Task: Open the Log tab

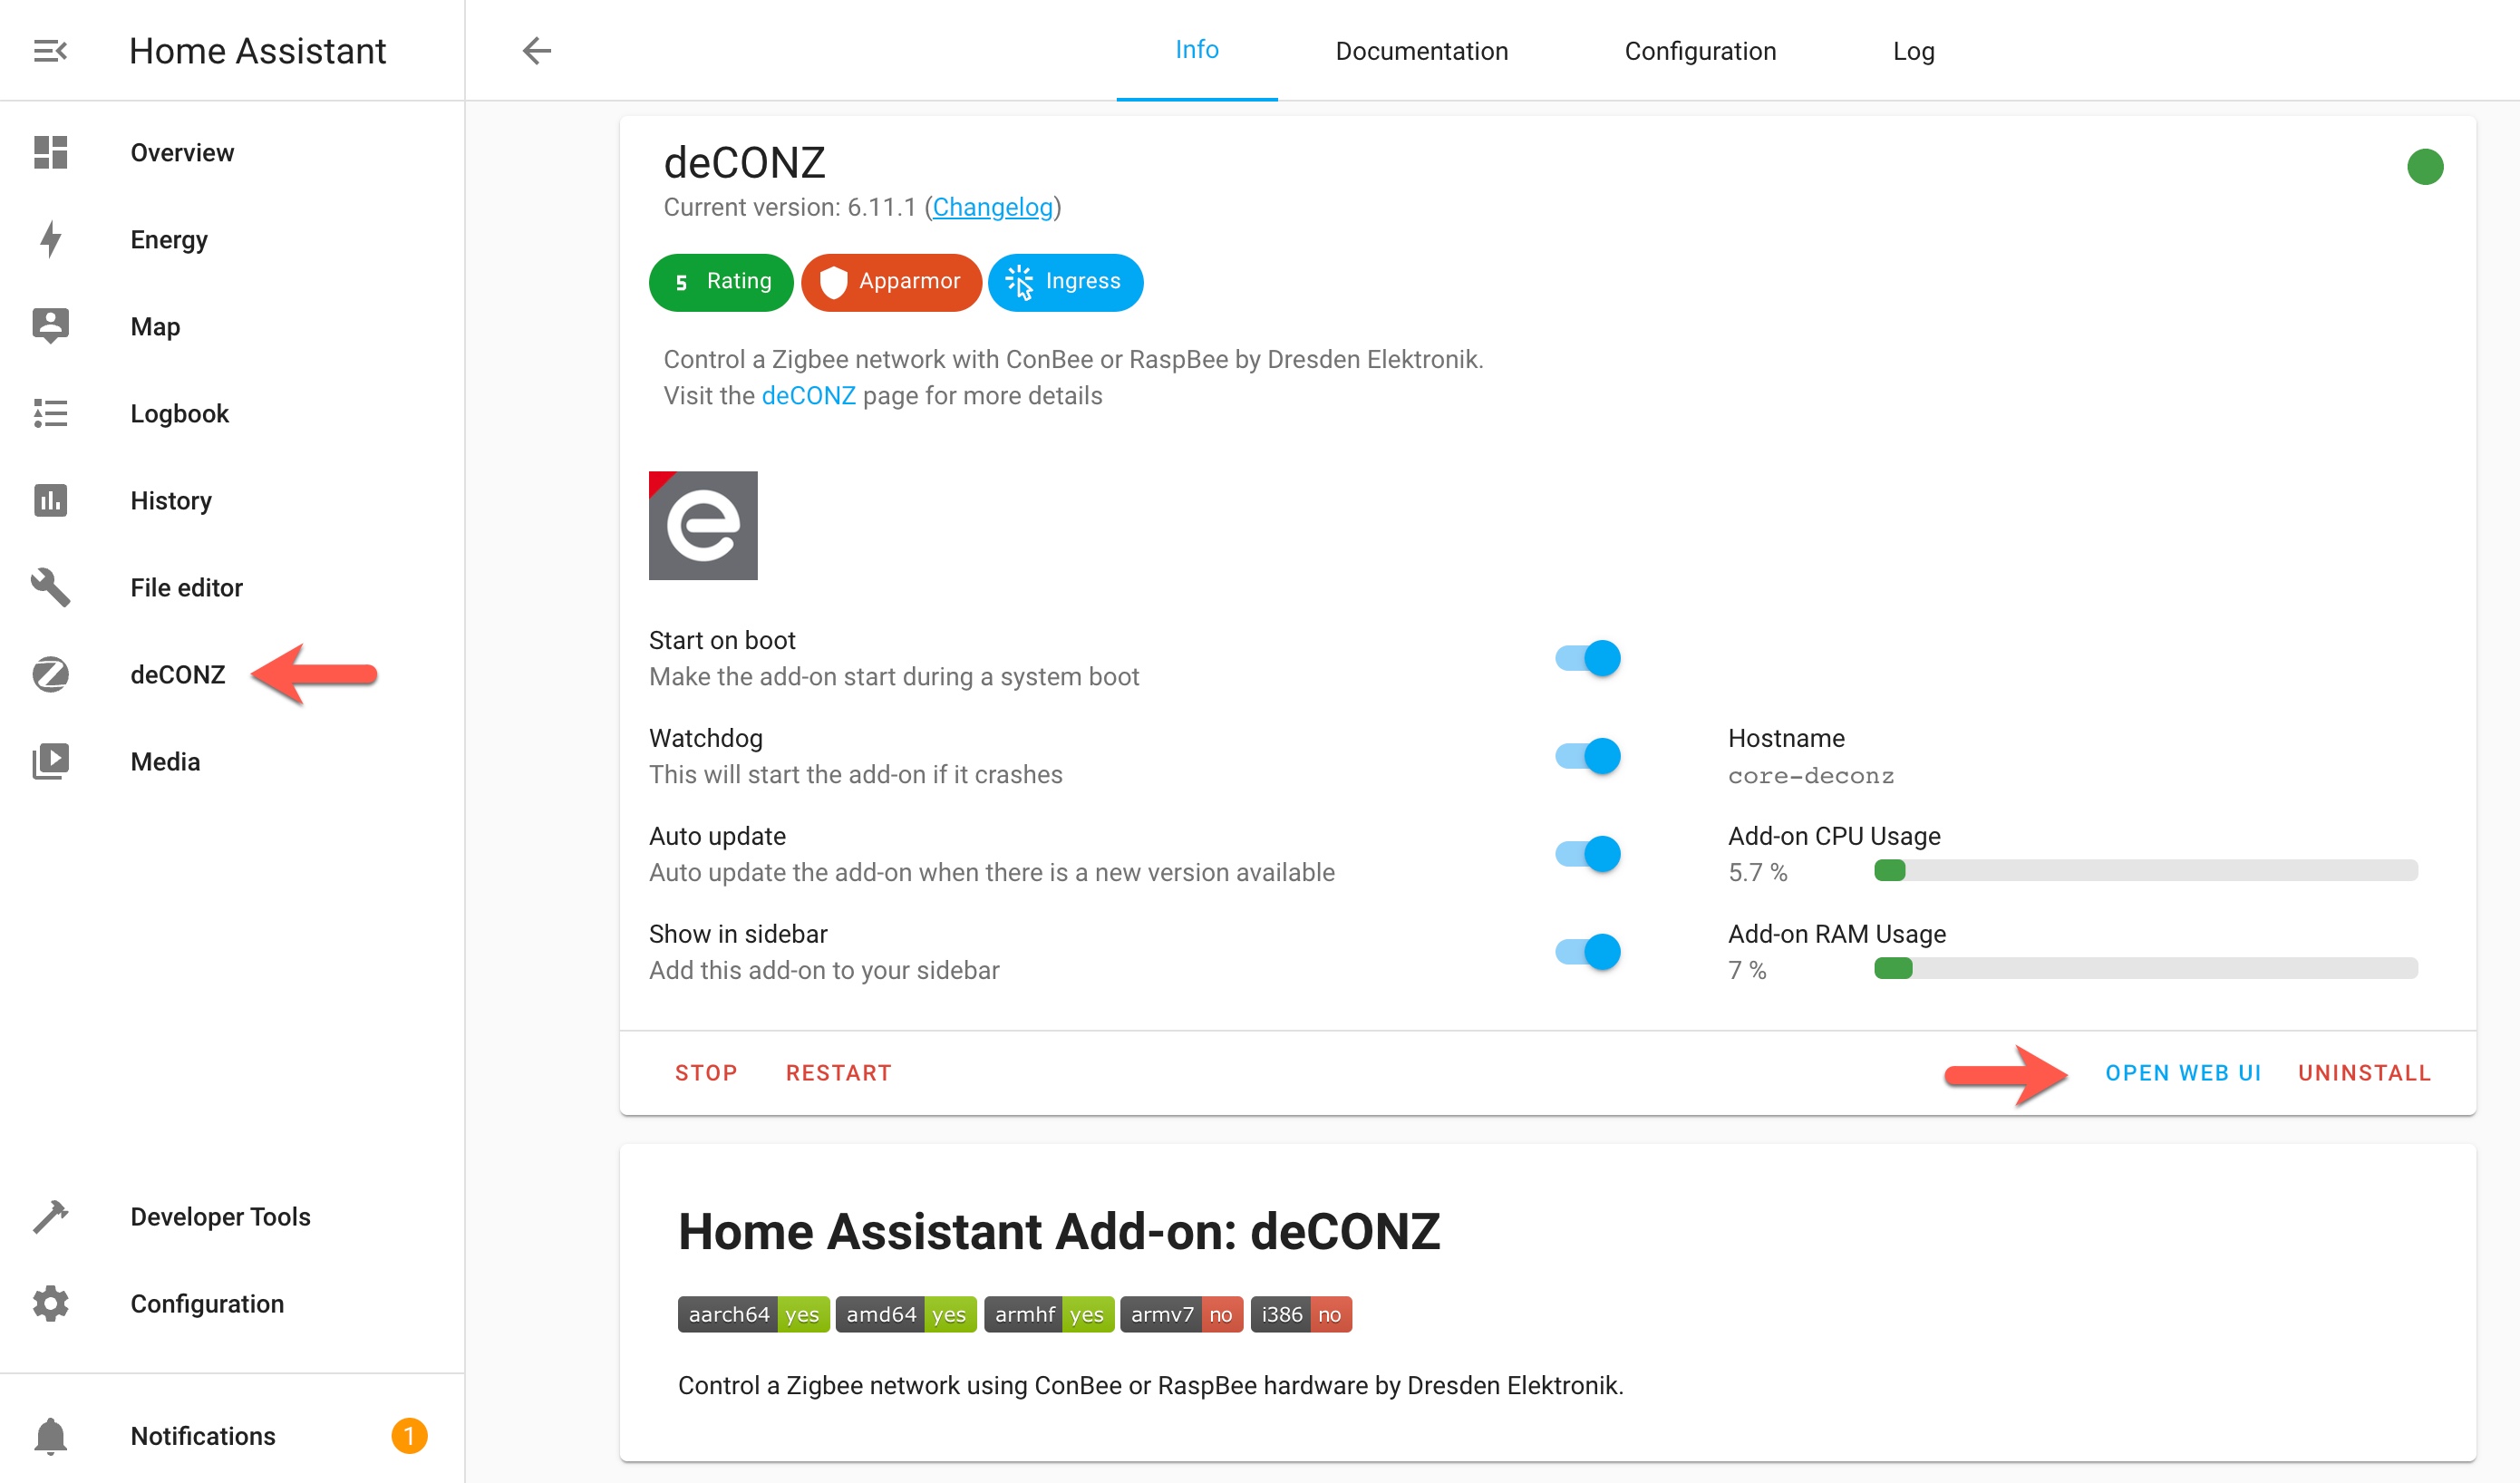Action: tap(1913, 51)
